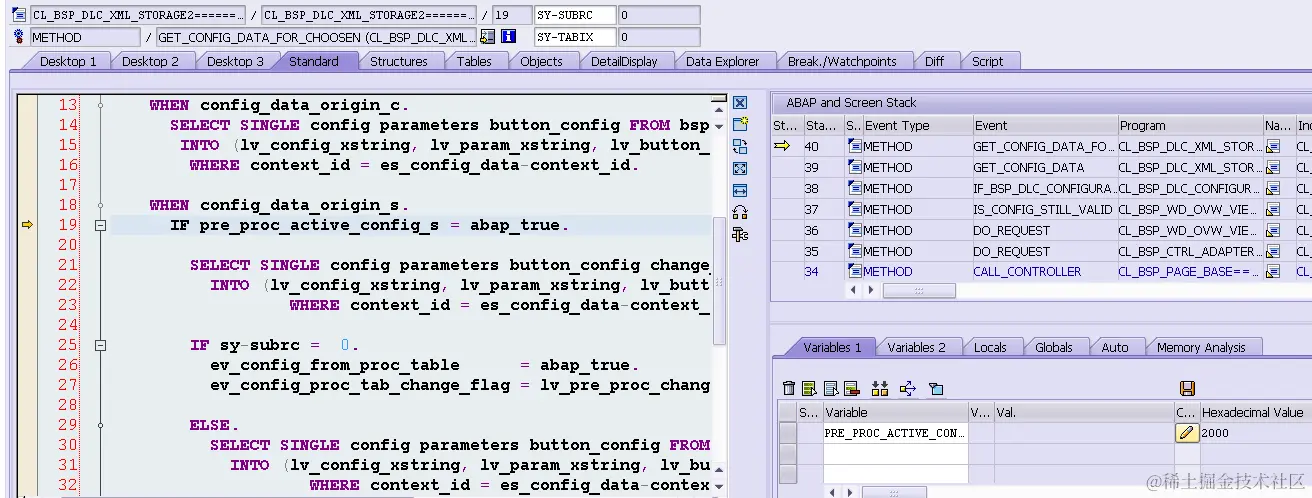Click navigation icon in stack row 37
The height and width of the screenshot is (498, 1312).
pyautogui.click(x=1273, y=209)
